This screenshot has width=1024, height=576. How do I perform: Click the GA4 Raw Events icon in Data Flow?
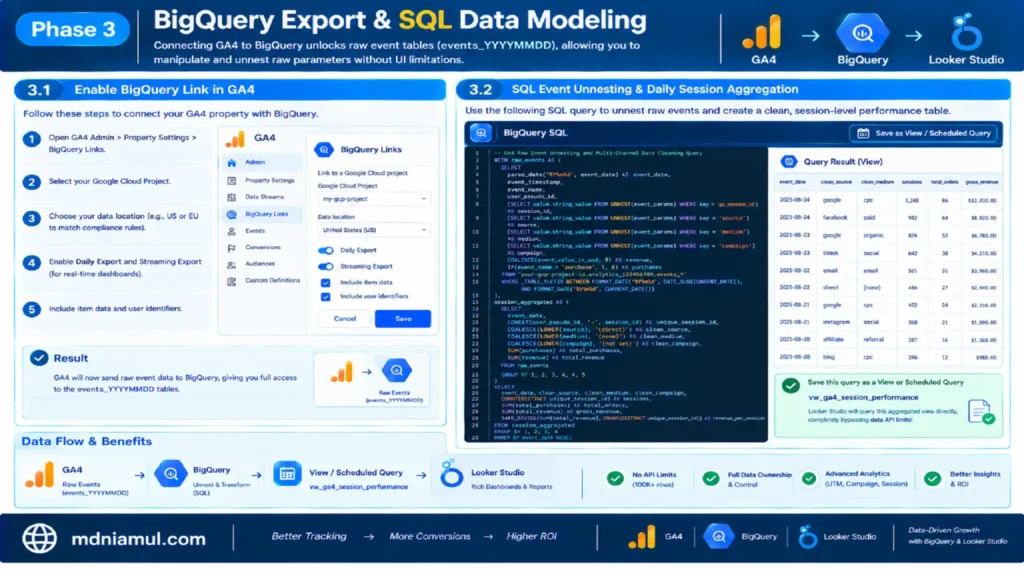point(39,475)
